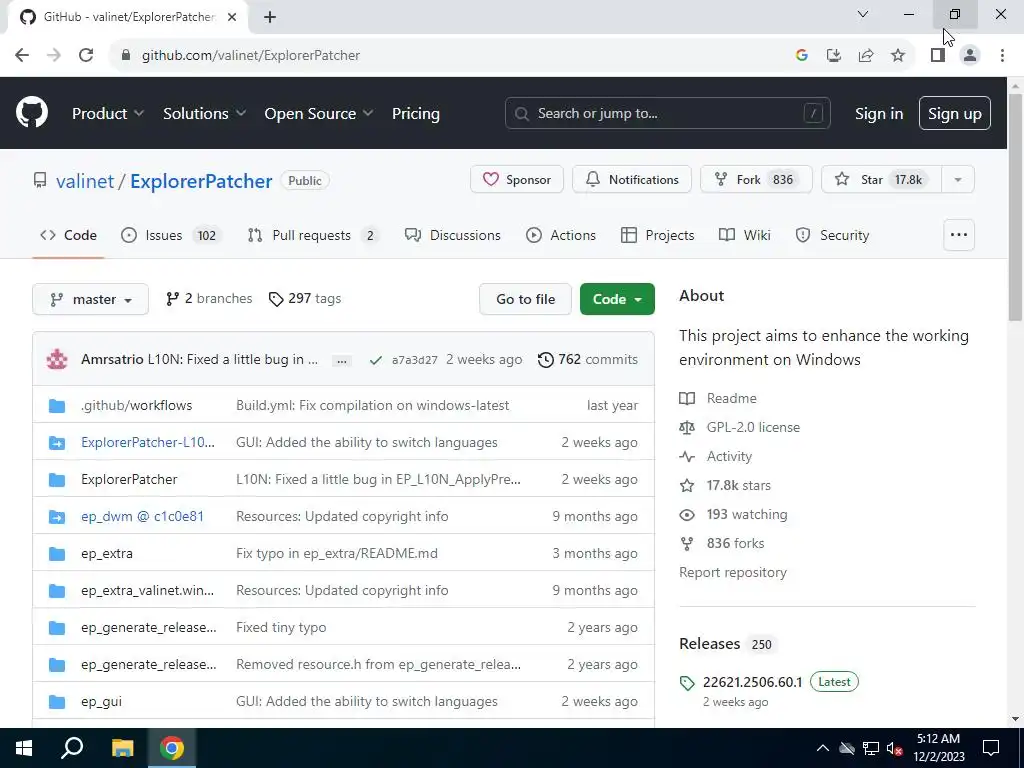Open the Issues tab
The width and height of the screenshot is (1024, 768).
pos(172,235)
